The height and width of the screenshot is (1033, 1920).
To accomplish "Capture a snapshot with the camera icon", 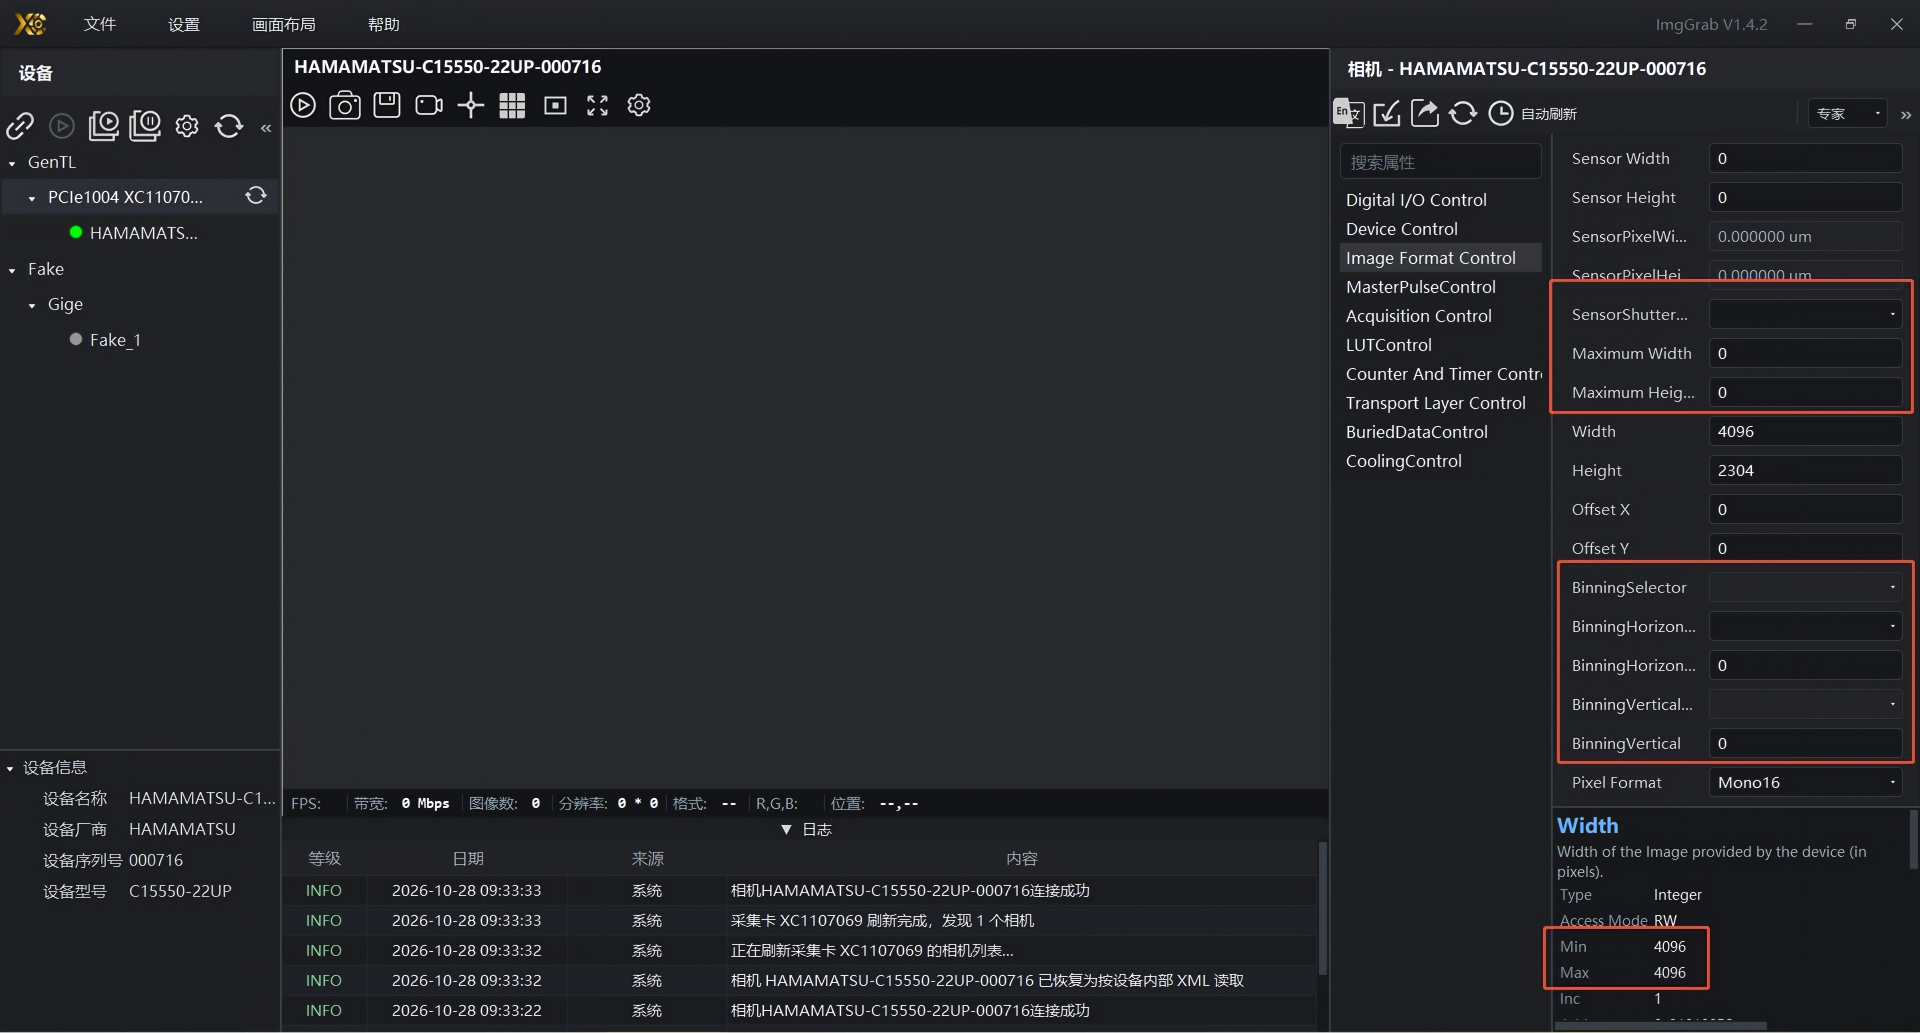I will click(x=345, y=105).
